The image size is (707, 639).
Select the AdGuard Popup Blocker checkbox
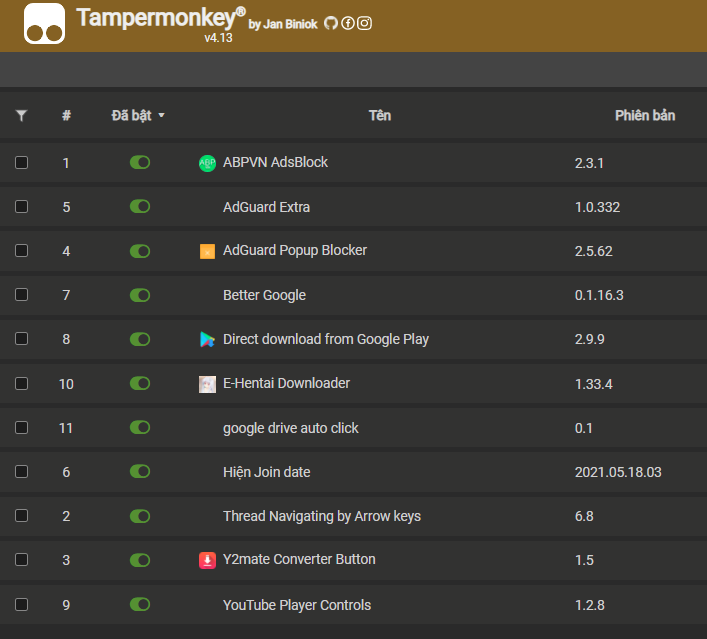tap(21, 251)
